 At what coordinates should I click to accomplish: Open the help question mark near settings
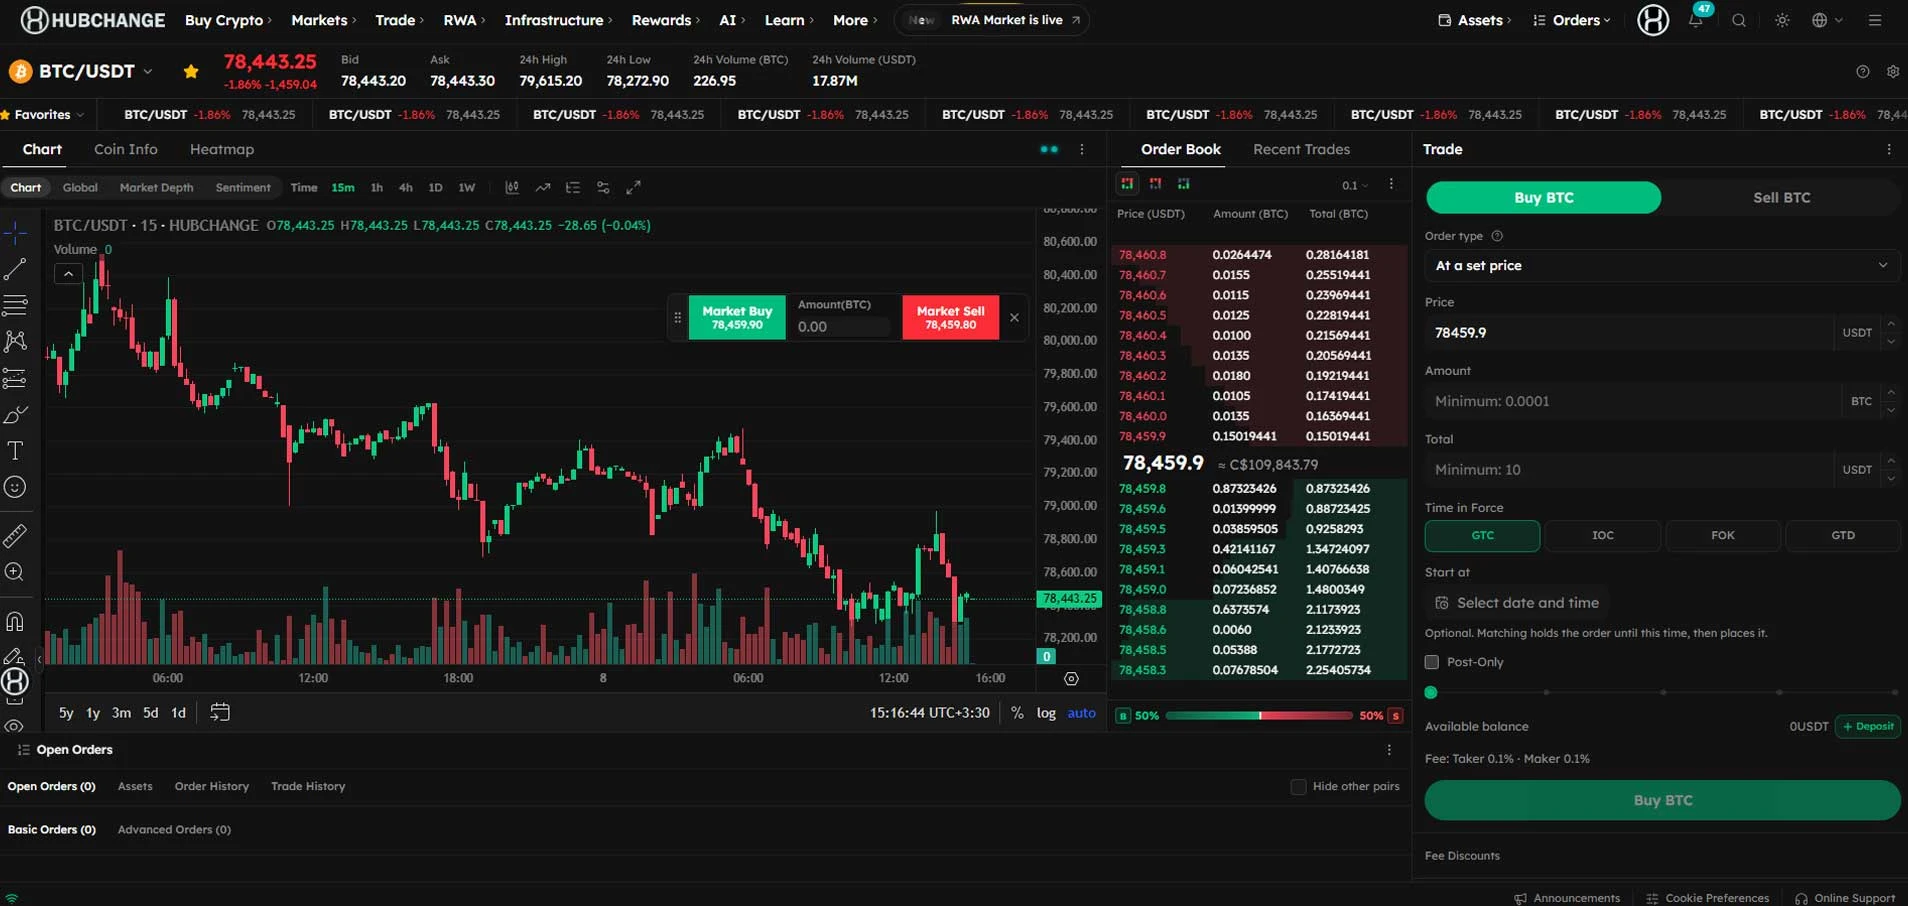(x=1863, y=71)
